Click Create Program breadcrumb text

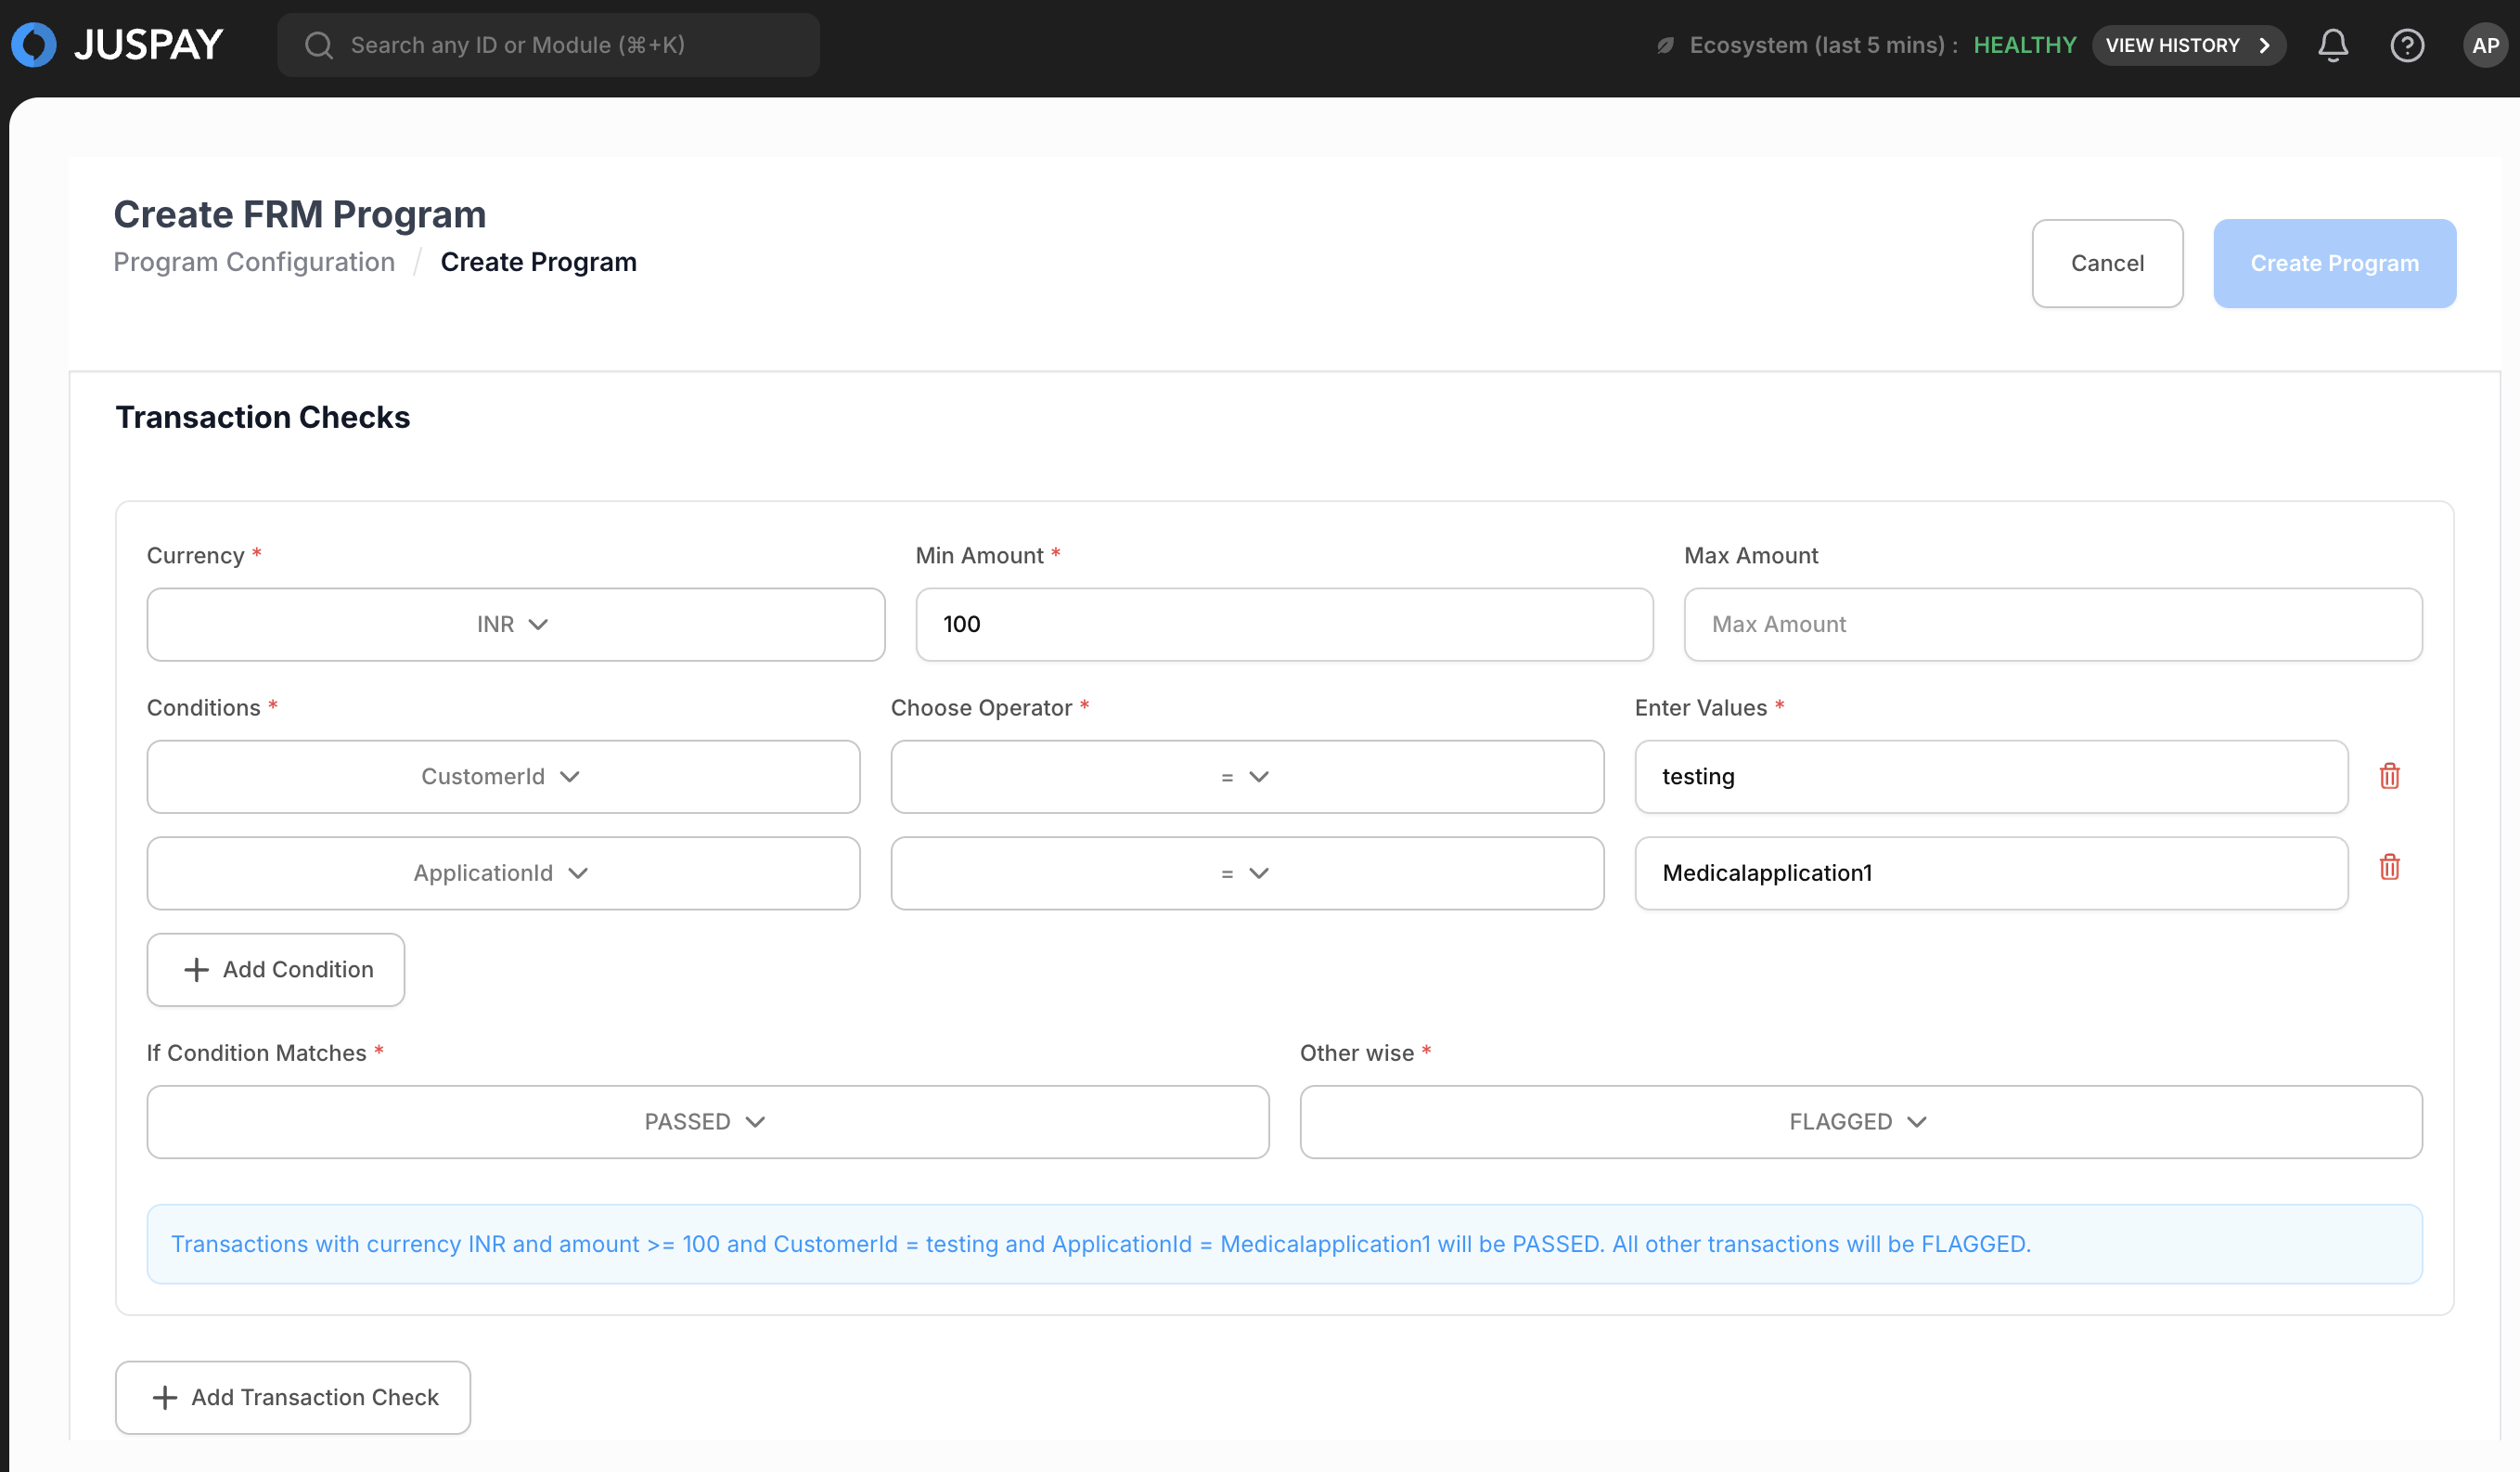click(x=538, y=262)
